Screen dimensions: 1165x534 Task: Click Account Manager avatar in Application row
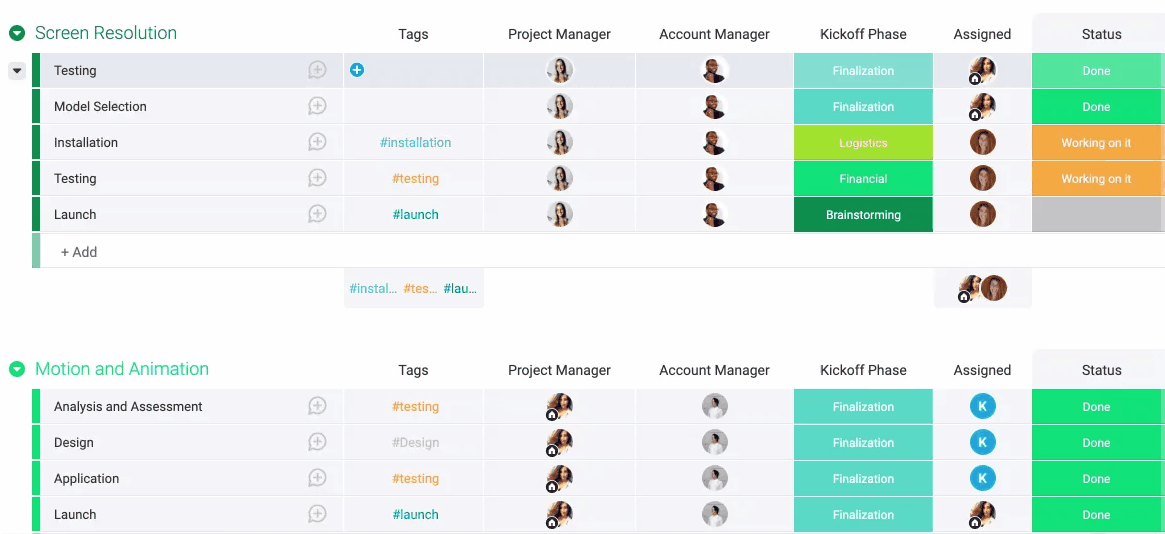coord(714,478)
